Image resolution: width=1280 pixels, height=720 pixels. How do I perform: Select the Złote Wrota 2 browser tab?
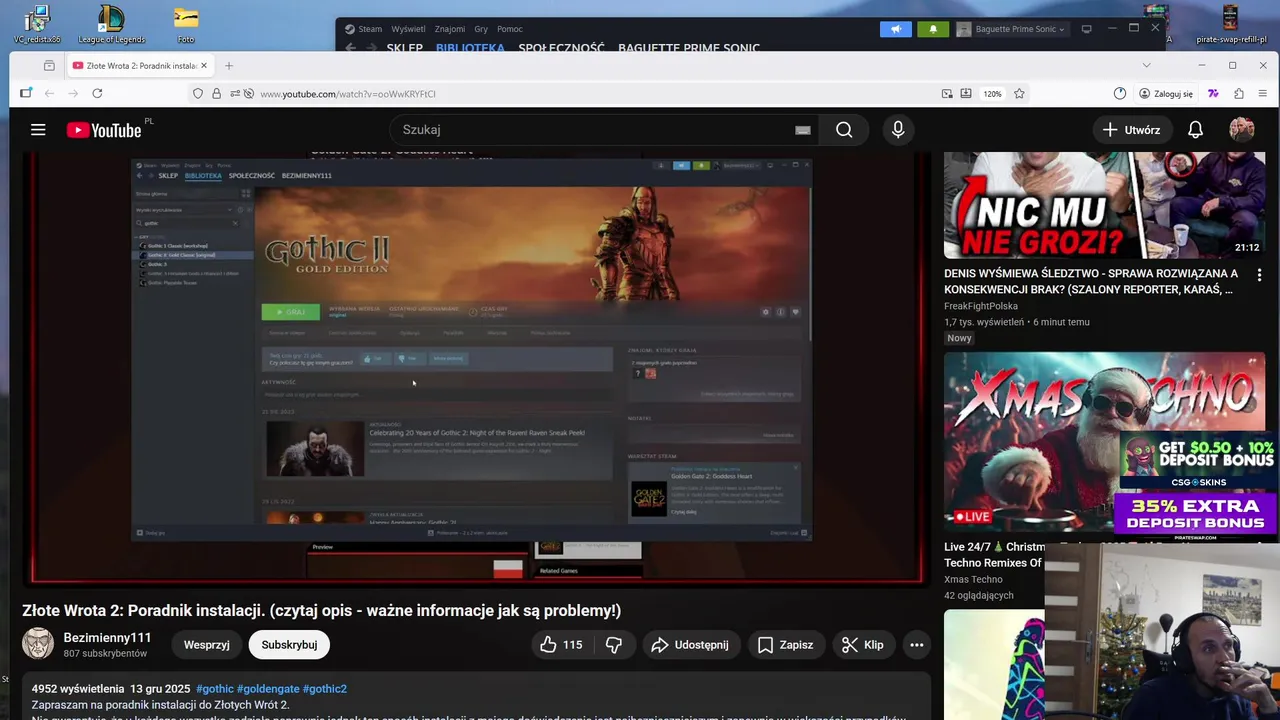pyautogui.click(x=139, y=66)
